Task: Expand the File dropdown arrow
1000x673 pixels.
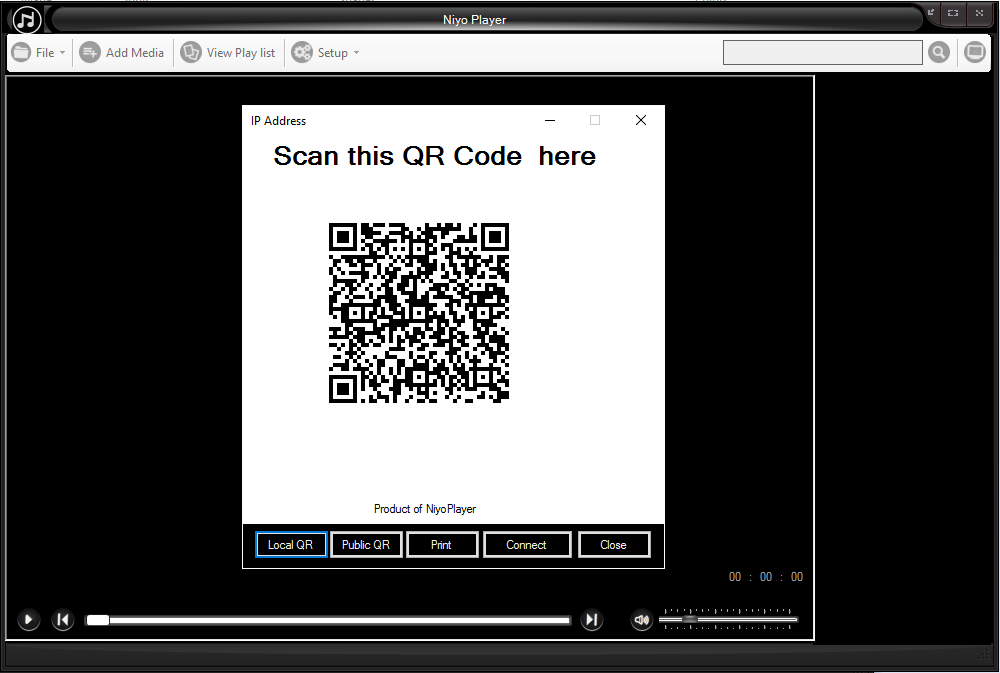Action: tap(62, 52)
